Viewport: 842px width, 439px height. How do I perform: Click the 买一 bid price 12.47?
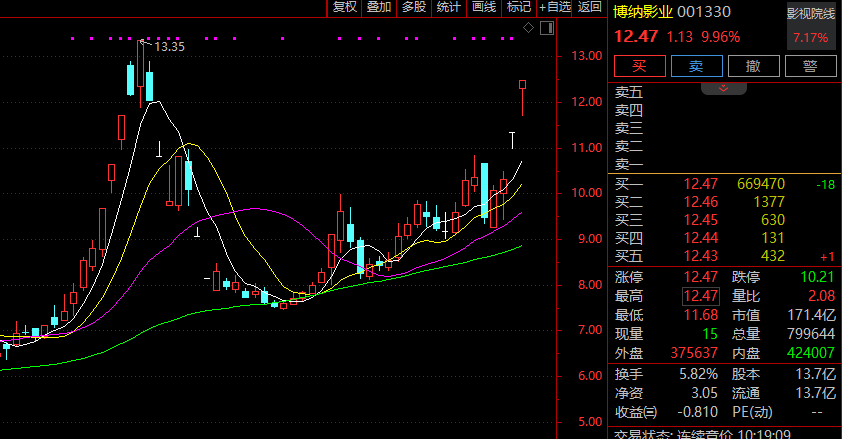click(x=700, y=185)
